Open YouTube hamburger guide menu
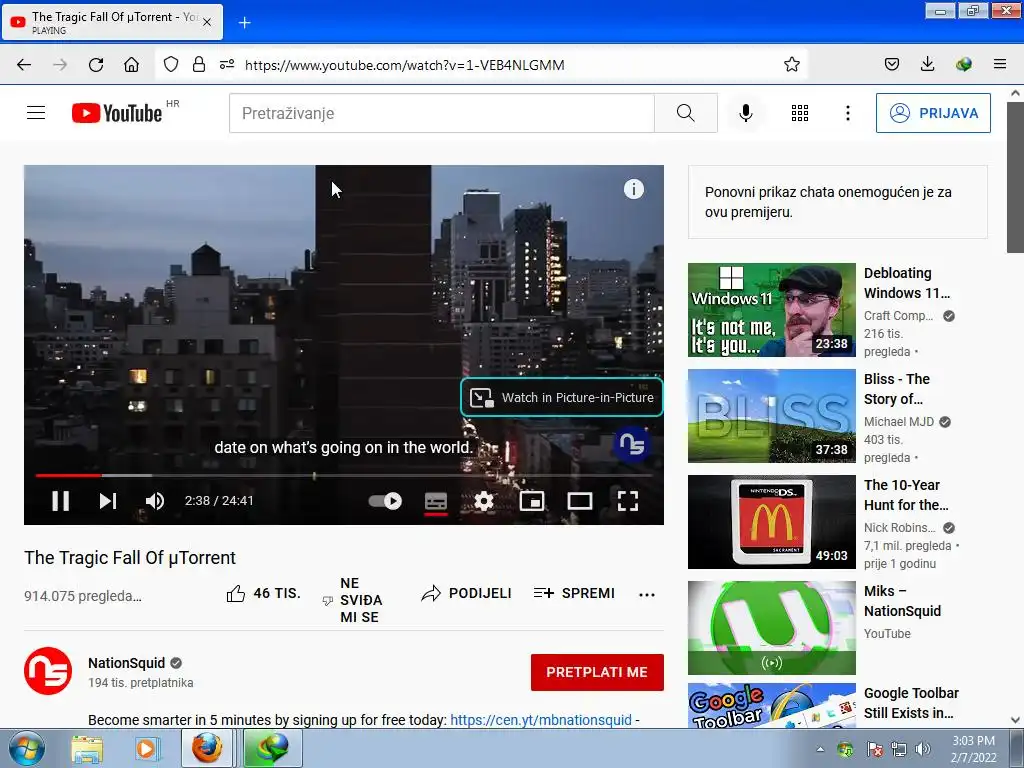The height and width of the screenshot is (768, 1024). point(36,113)
